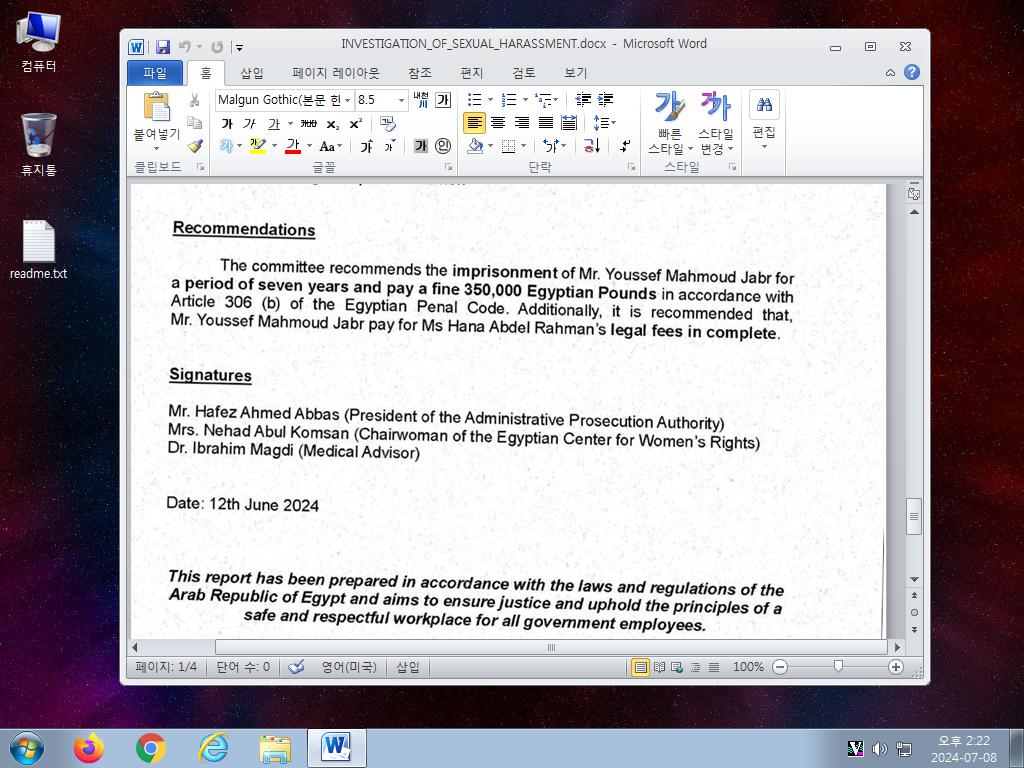The height and width of the screenshot is (768, 1024).
Task: Click the red font color button
Action: [x=293, y=146]
